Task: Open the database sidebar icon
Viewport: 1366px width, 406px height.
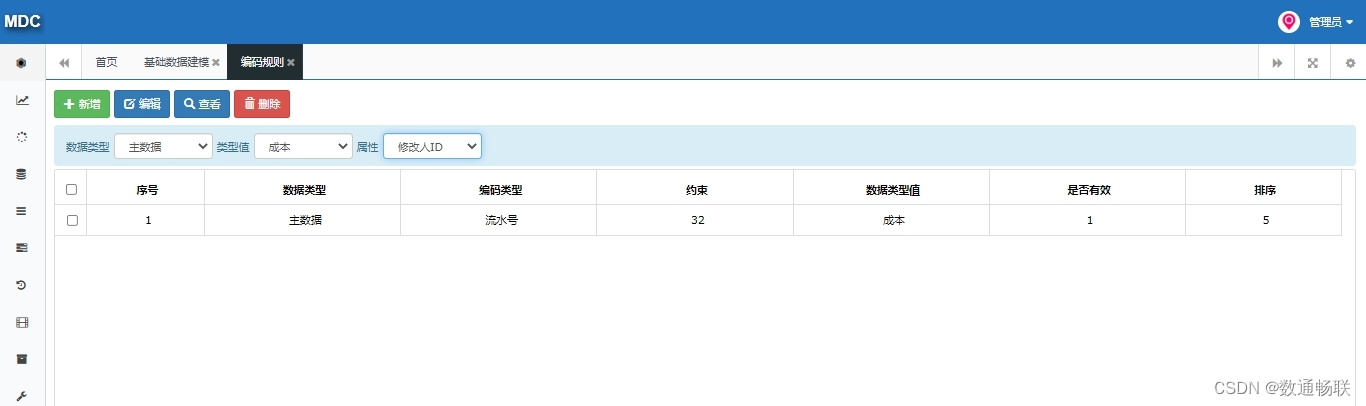Action: pos(22,174)
